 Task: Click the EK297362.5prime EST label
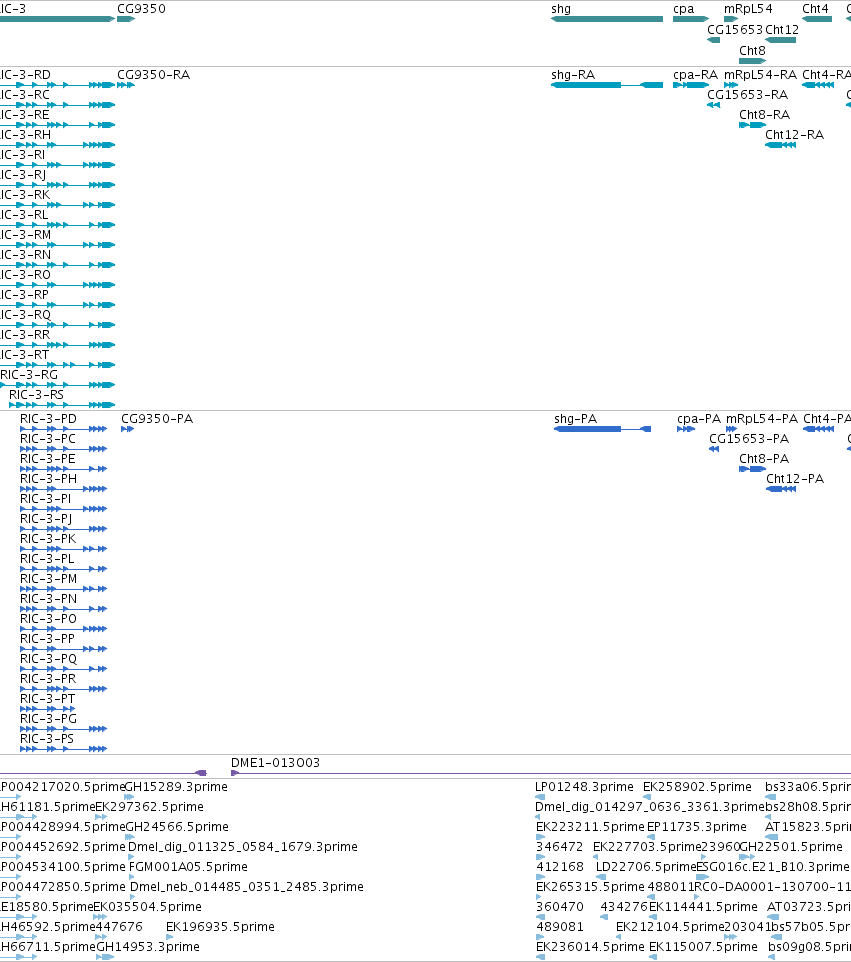click(149, 807)
